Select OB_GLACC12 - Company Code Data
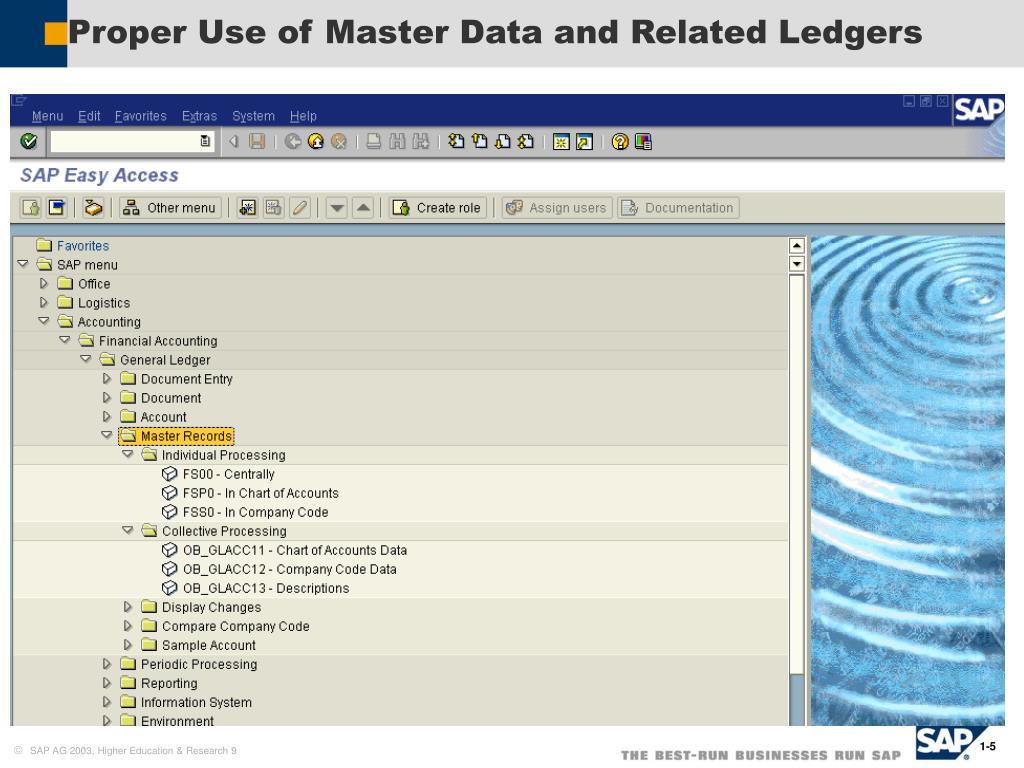This screenshot has height=768, width=1024. 289,569
